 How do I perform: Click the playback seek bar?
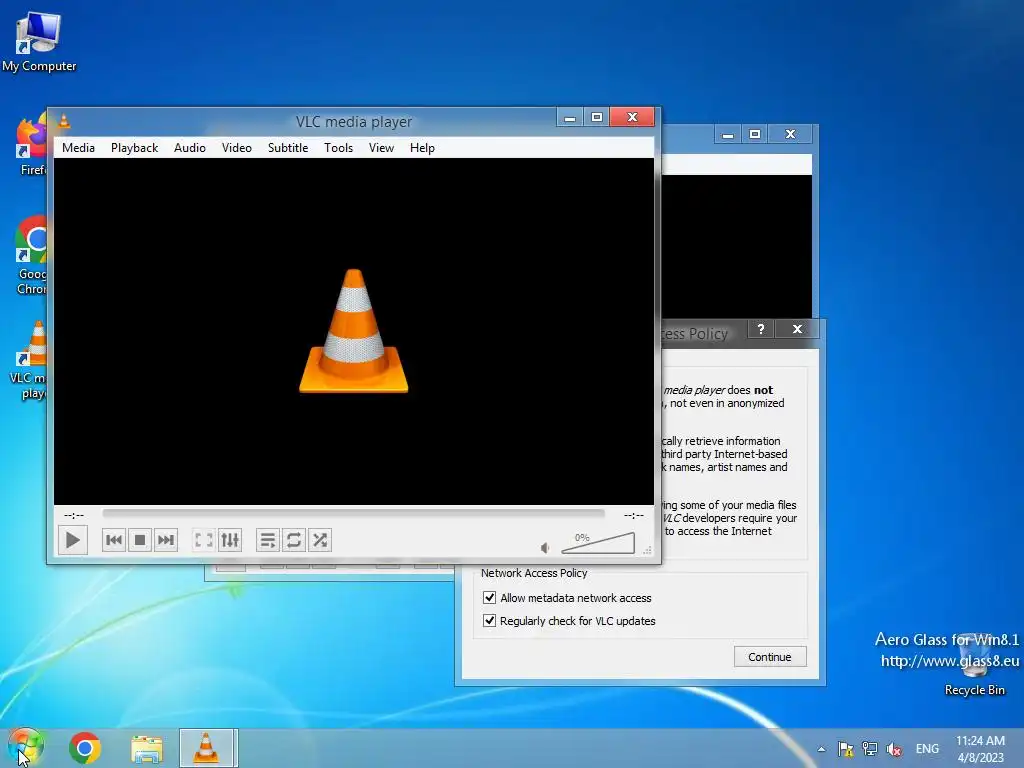coord(353,515)
